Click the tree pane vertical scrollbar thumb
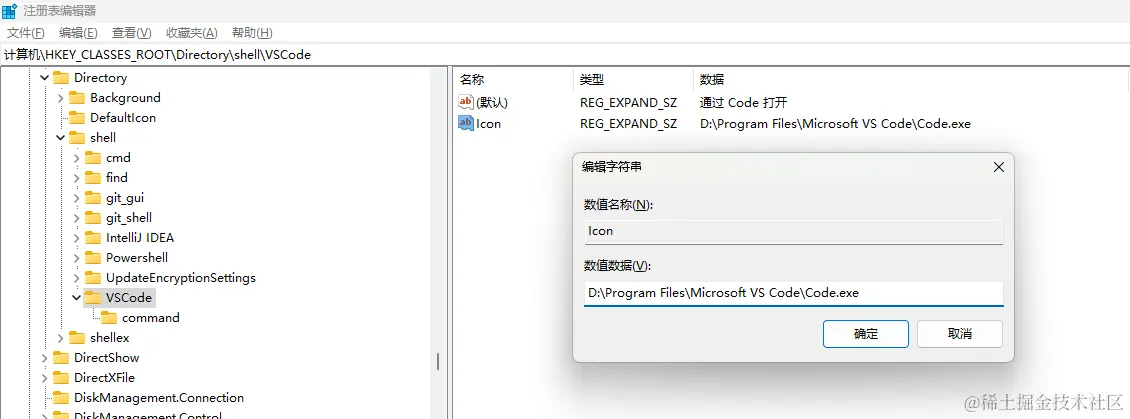 coord(438,361)
